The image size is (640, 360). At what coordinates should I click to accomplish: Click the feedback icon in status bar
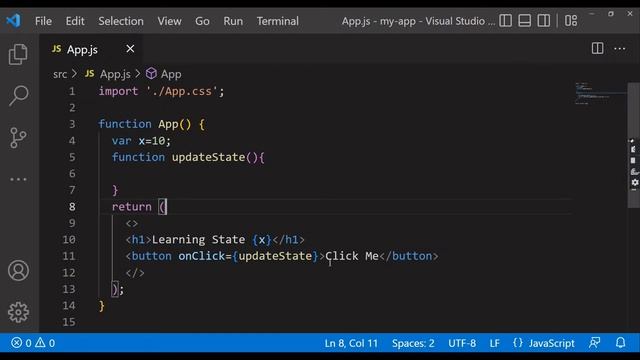pyautogui.click(x=595, y=343)
